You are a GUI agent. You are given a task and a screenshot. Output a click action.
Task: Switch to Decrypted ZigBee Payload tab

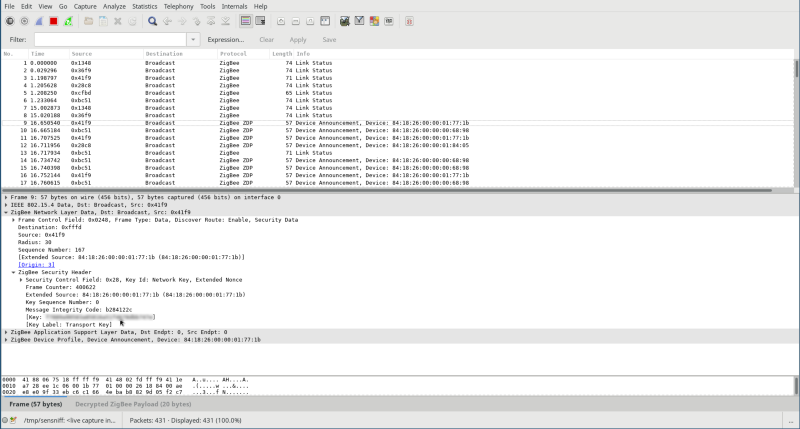(133, 404)
